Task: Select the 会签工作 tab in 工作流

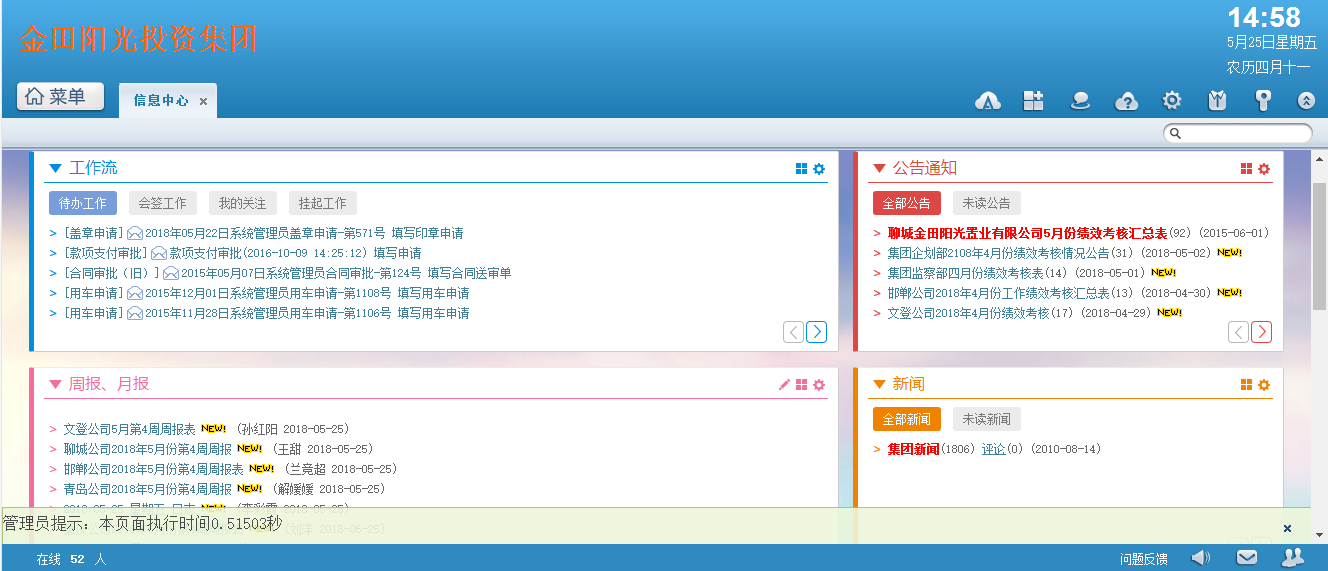Action: click(162, 203)
